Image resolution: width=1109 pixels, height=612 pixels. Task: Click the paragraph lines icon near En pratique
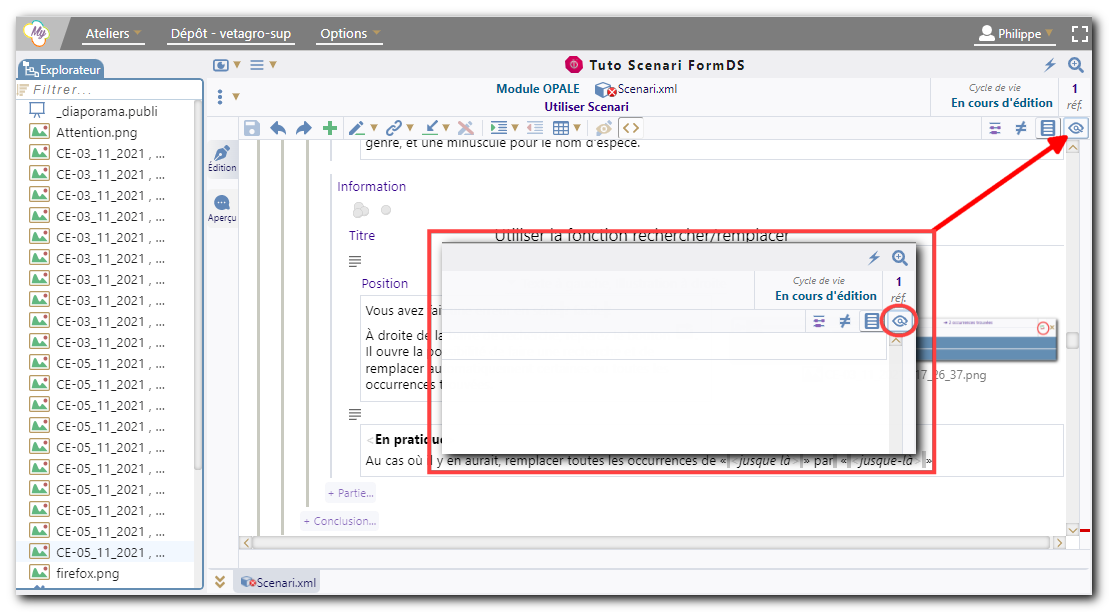tap(355, 414)
